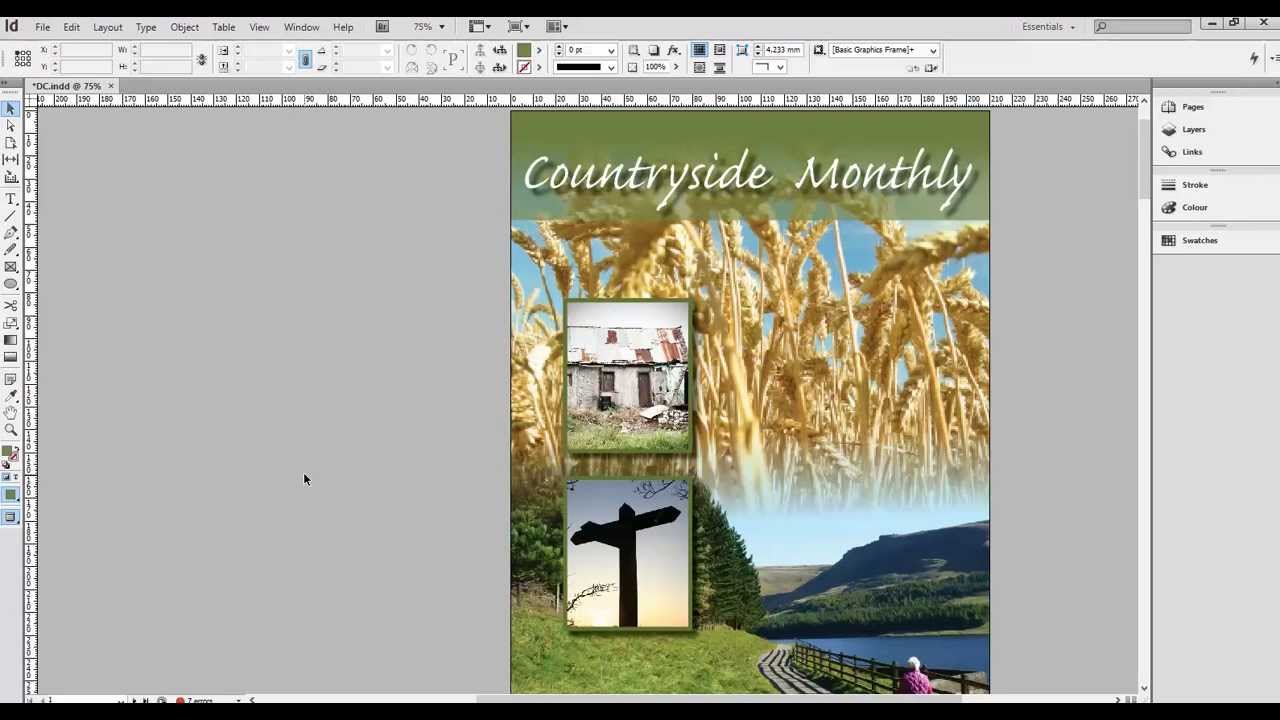This screenshot has height=720, width=1280.
Task: Select the Eyedropper tool
Action: [11, 395]
